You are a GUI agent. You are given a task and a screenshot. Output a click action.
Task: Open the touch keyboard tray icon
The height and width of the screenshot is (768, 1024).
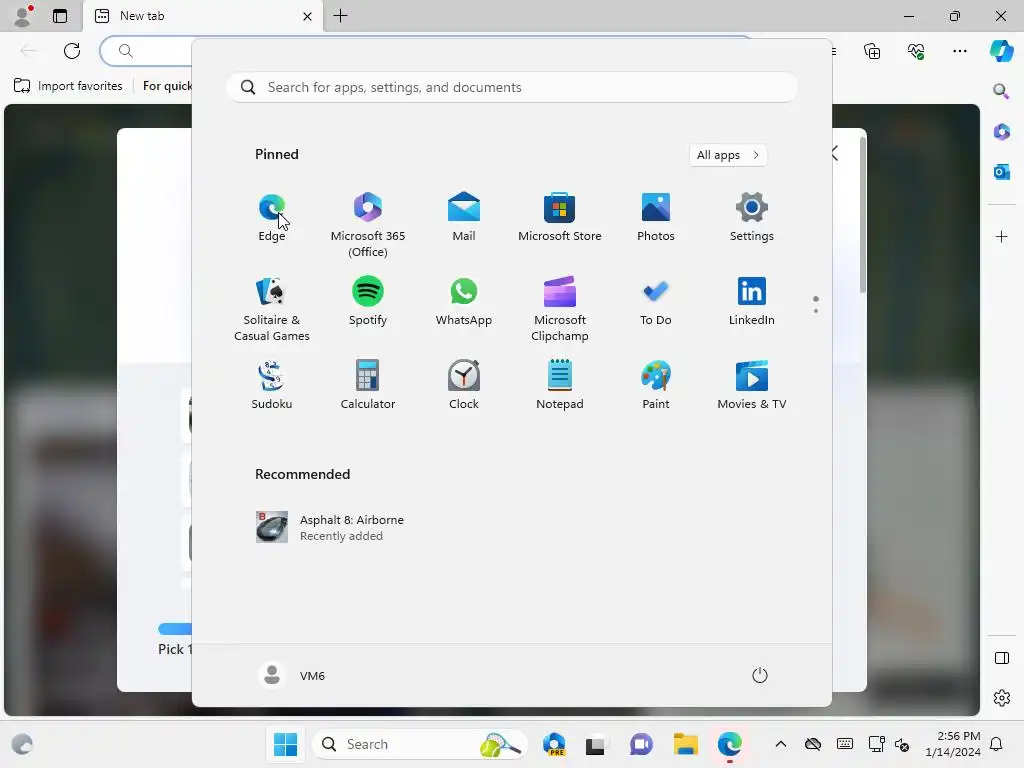point(844,744)
